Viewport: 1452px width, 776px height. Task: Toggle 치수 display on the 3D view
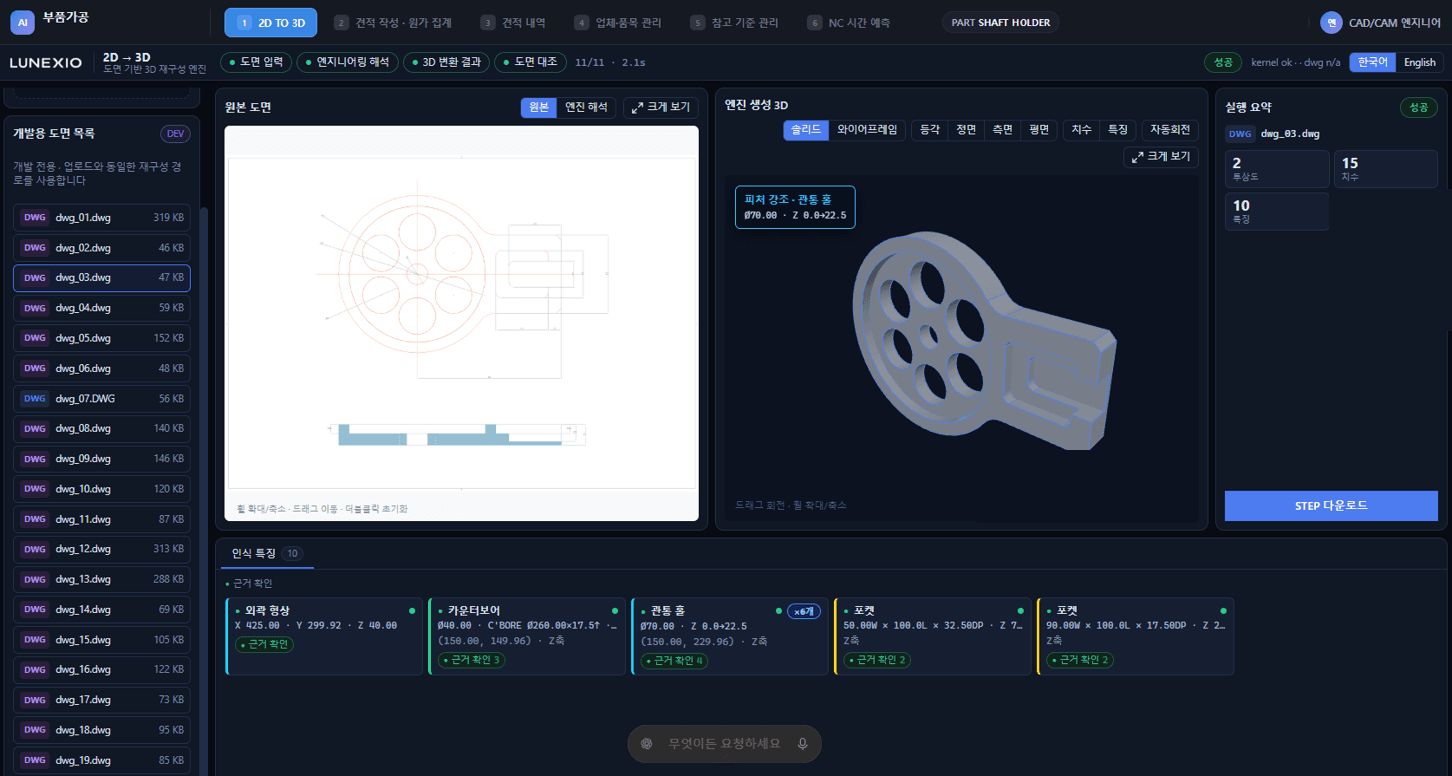tap(1081, 130)
